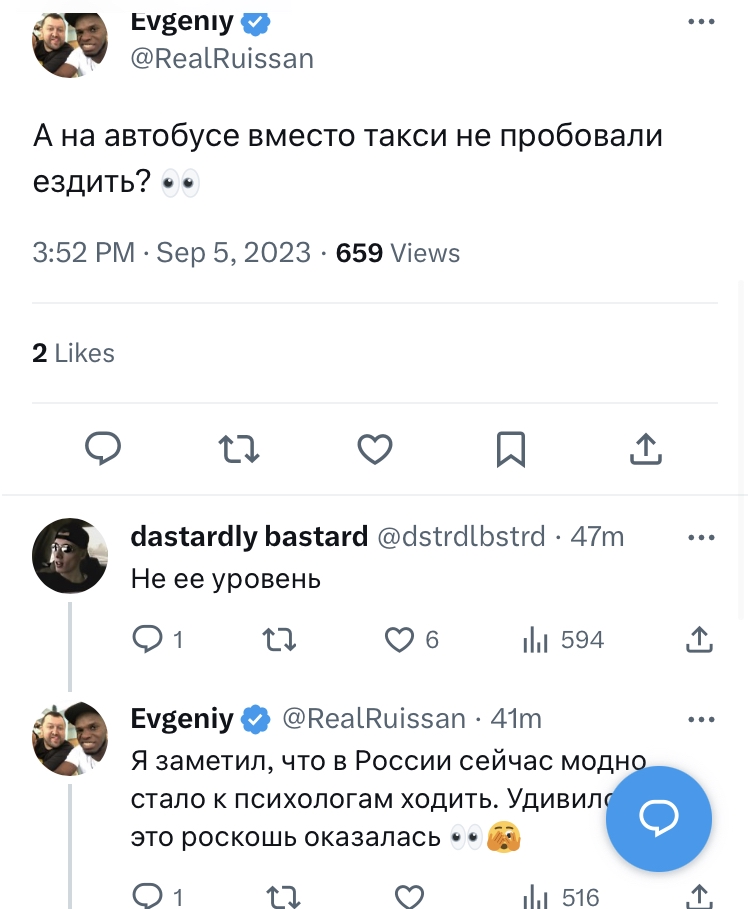
Task: Share the main tweet
Action: (x=646, y=449)
